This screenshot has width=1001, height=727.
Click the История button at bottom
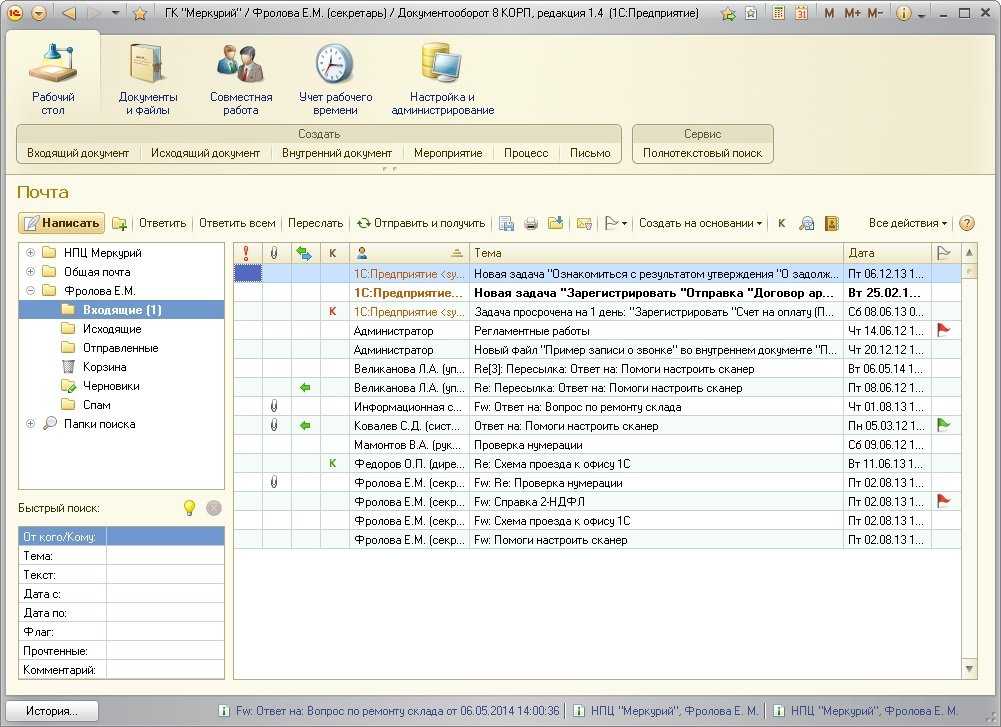click(53, 711)
